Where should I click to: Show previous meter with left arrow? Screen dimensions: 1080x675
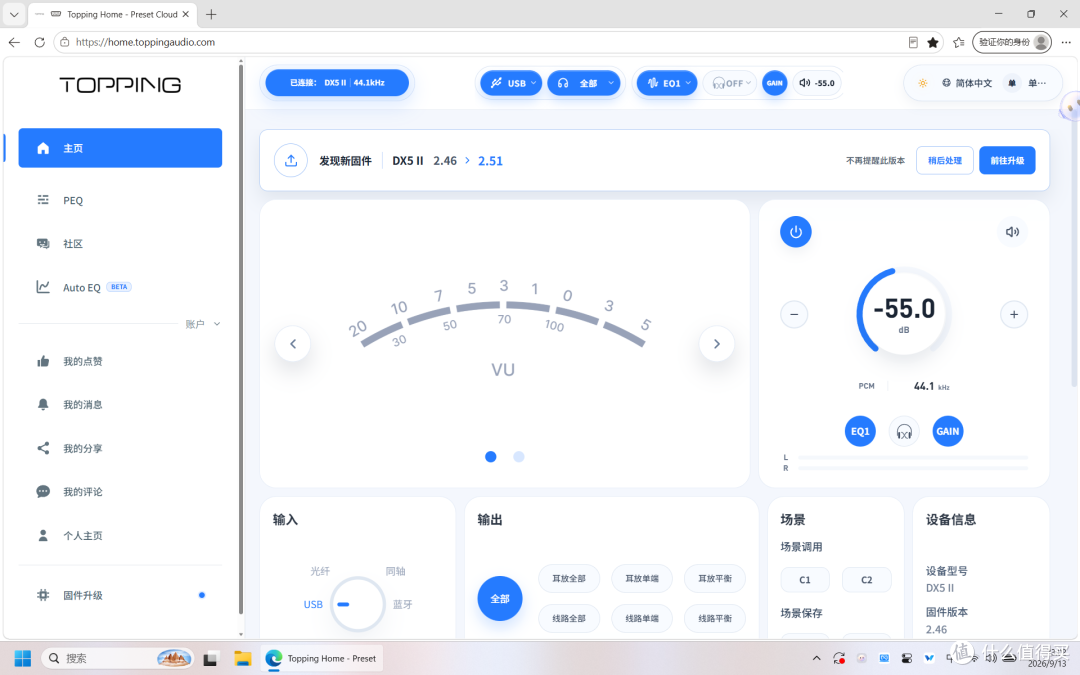(x=293, y=344)
